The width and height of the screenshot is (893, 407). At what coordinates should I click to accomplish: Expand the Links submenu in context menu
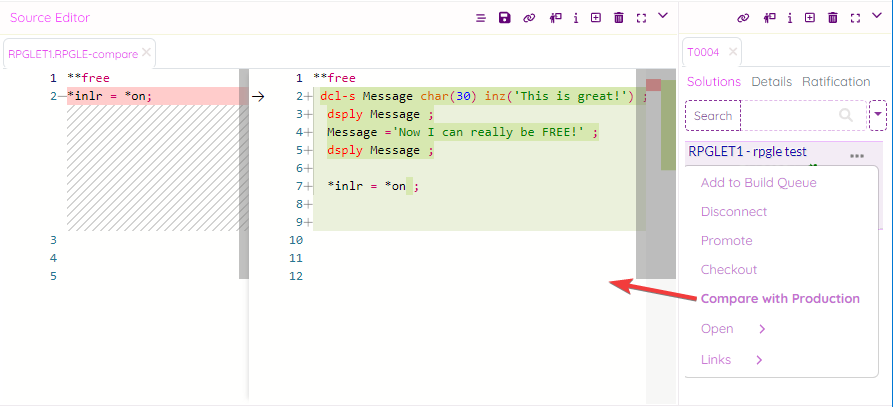[759, 360]
